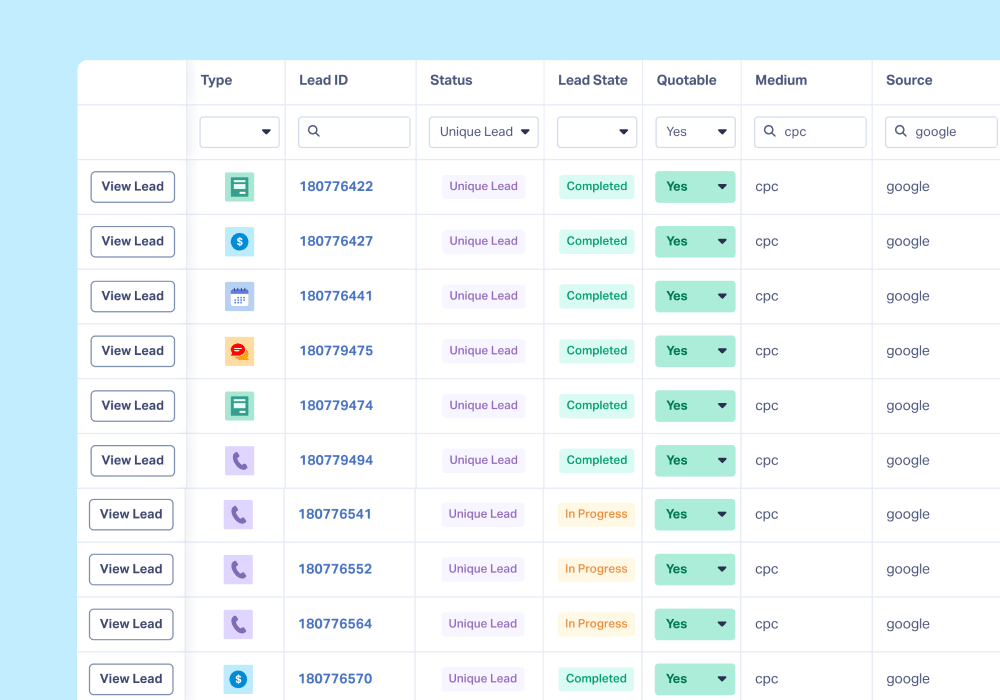This screenshot has height=700, width=1000.
Task: Click the Unique Lead badge for lead 180779494
Action: [x=483, y=460]
